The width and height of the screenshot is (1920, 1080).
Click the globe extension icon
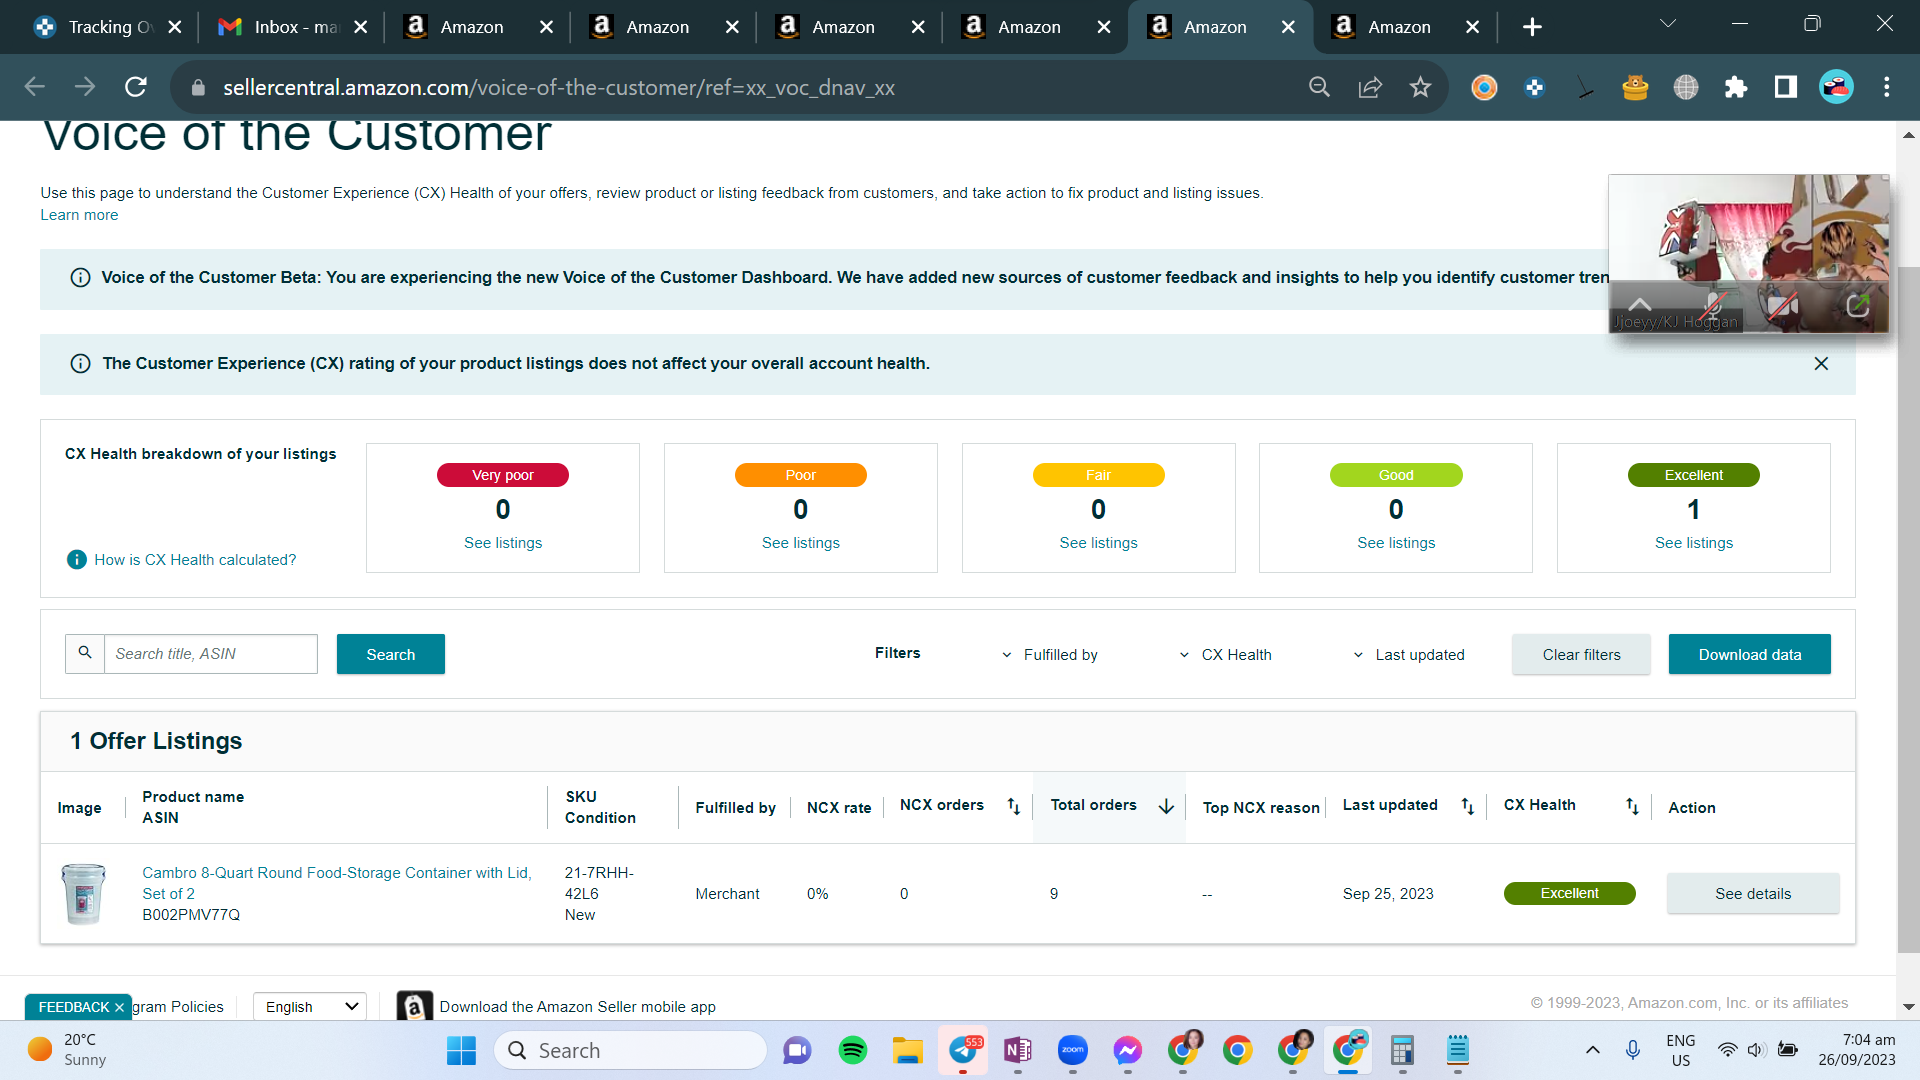click(x=1686, y=88)
